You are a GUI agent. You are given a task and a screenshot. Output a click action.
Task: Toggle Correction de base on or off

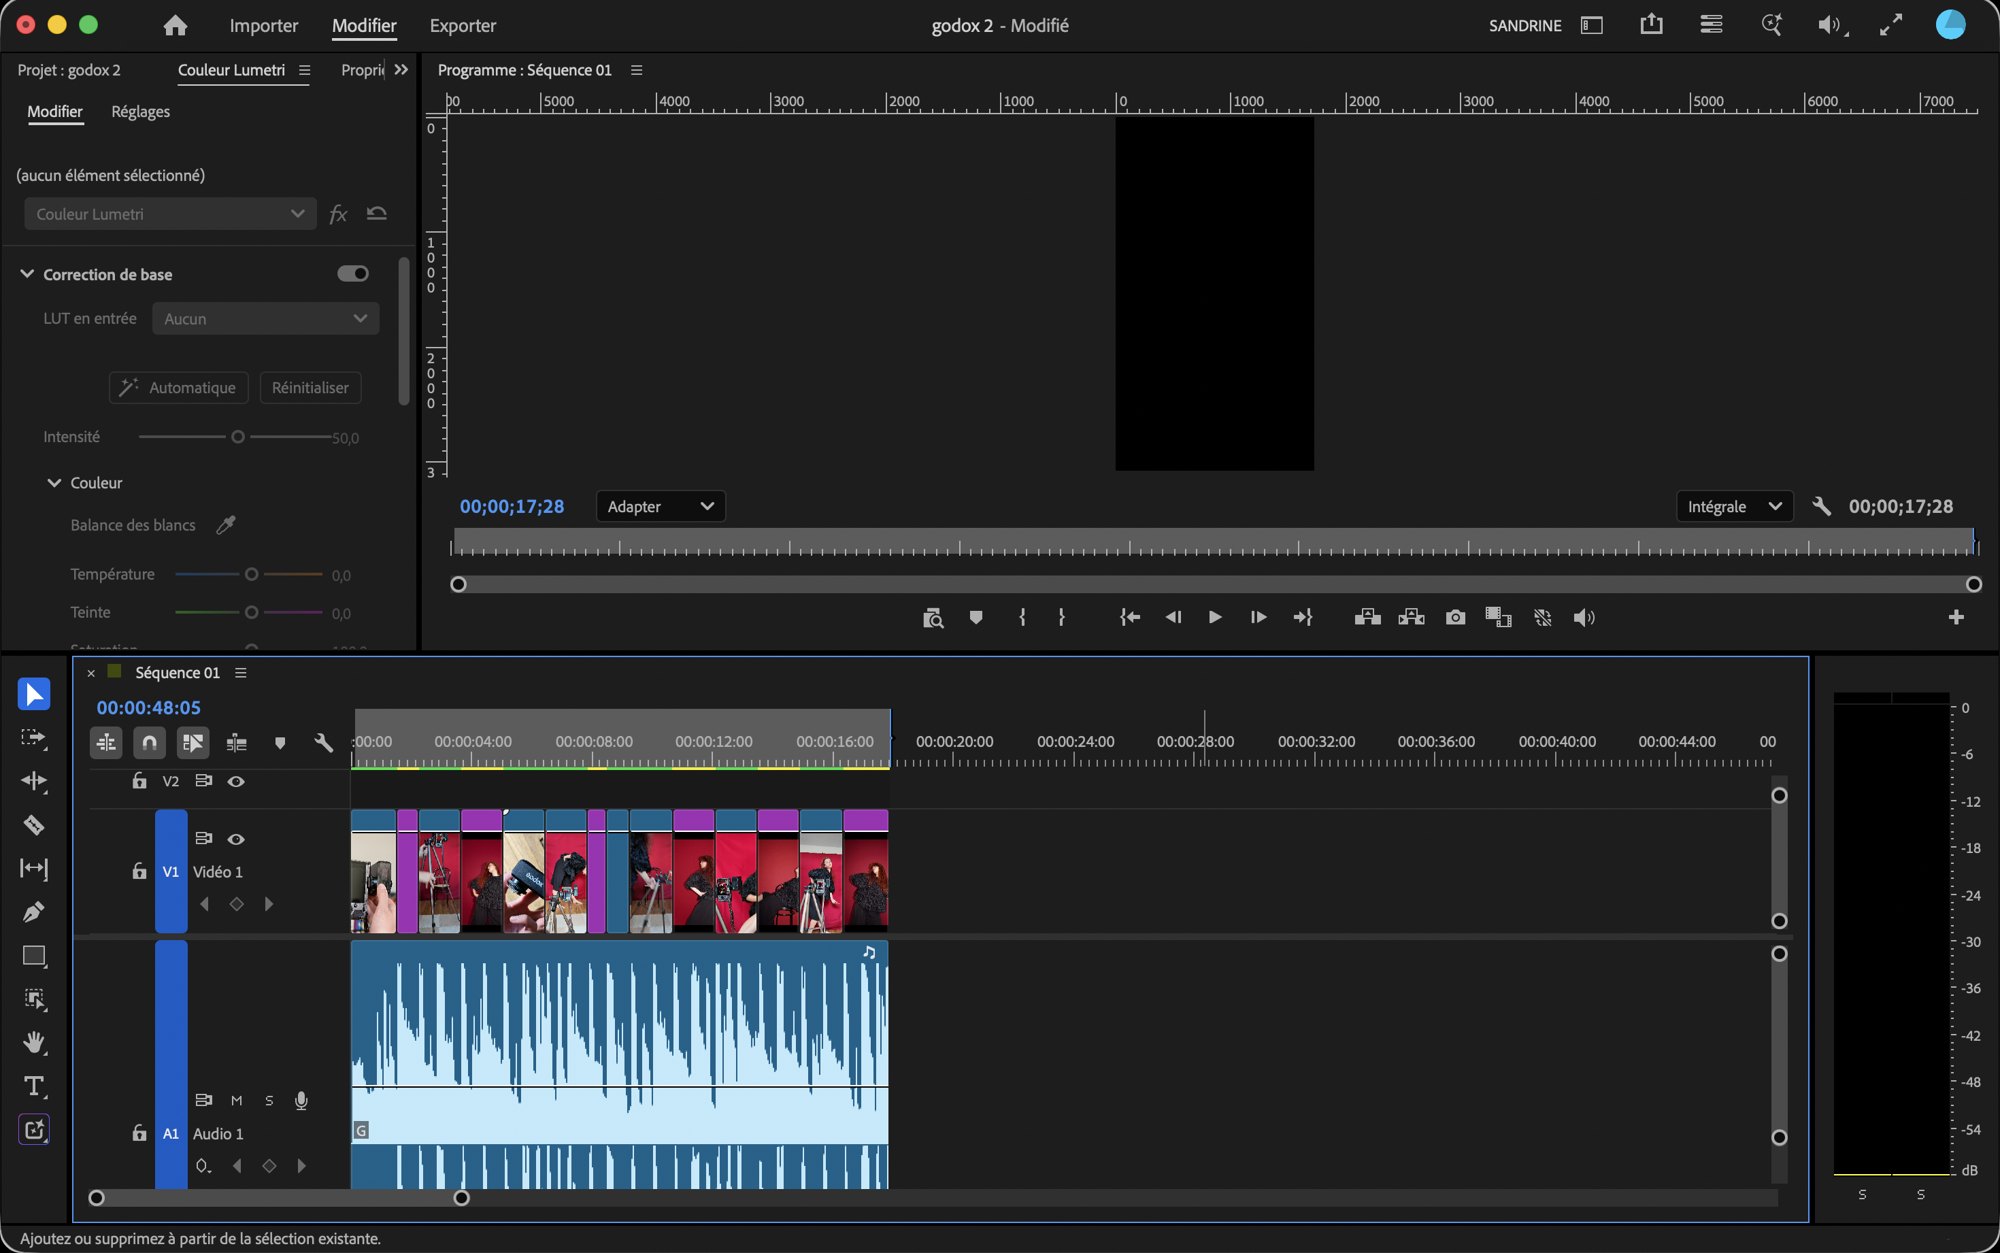(353, 274)
